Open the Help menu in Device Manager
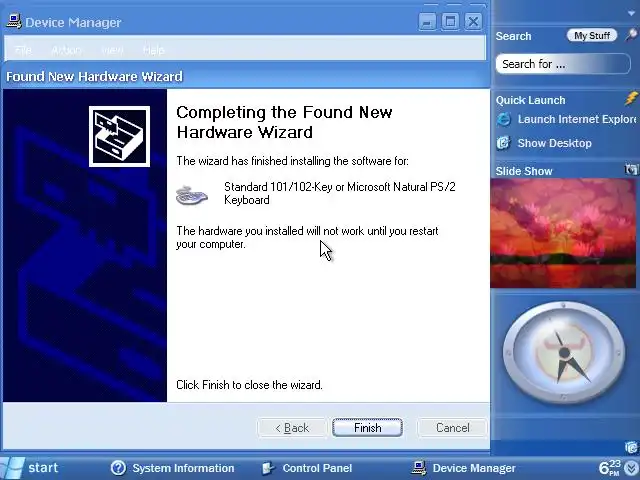The height and width of the screenshot is (480, 640). point(153,50)
